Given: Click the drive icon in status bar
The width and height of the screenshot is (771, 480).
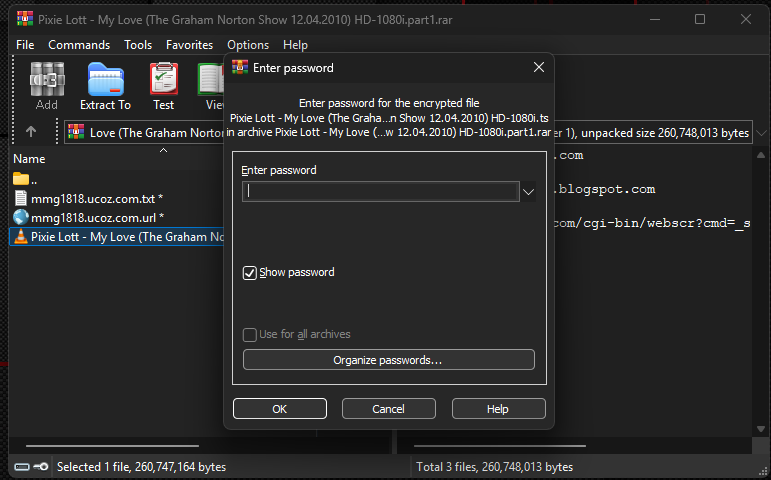Looking at the screenshot, I should 22,467.
